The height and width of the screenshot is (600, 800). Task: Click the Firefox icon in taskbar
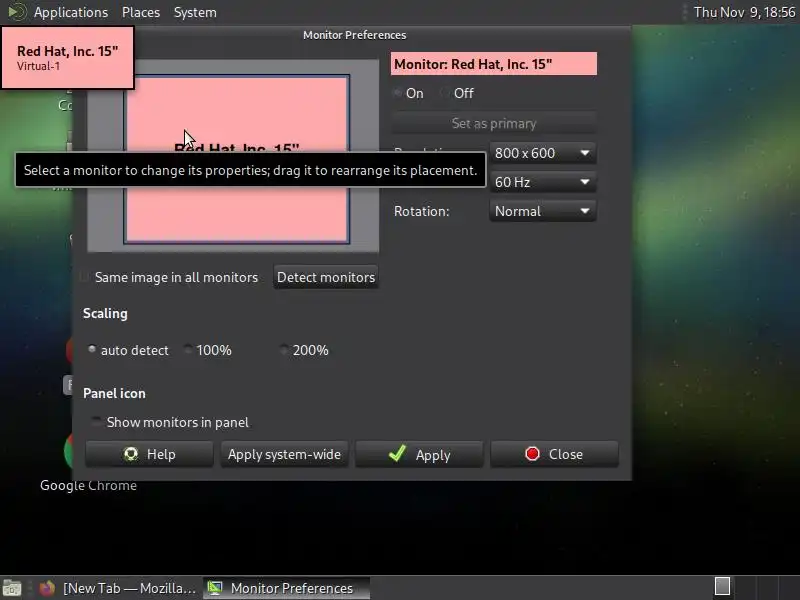click(46, 588)
